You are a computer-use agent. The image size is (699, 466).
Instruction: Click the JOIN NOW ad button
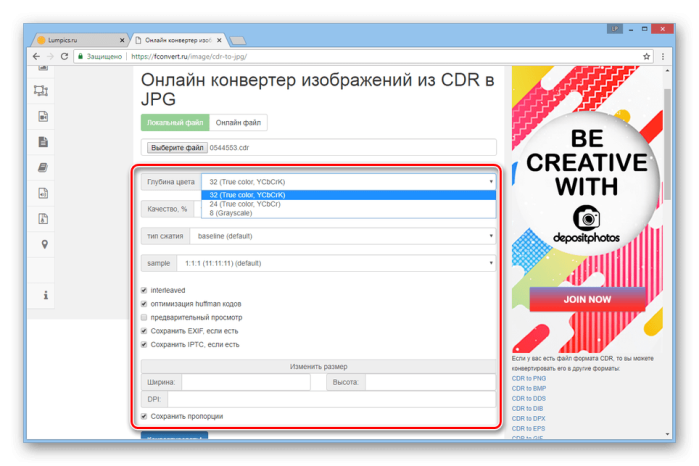click(x=587, y=300)
